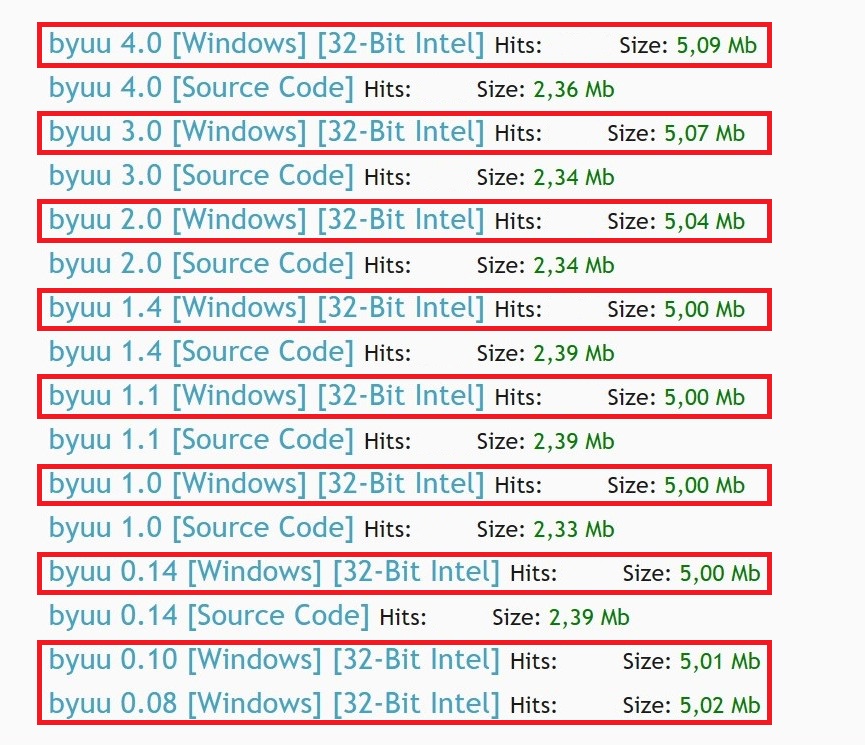
Task: Open byuu 1.0 Windows 32-Bit Intel download
Action: [x=266, y=484]
